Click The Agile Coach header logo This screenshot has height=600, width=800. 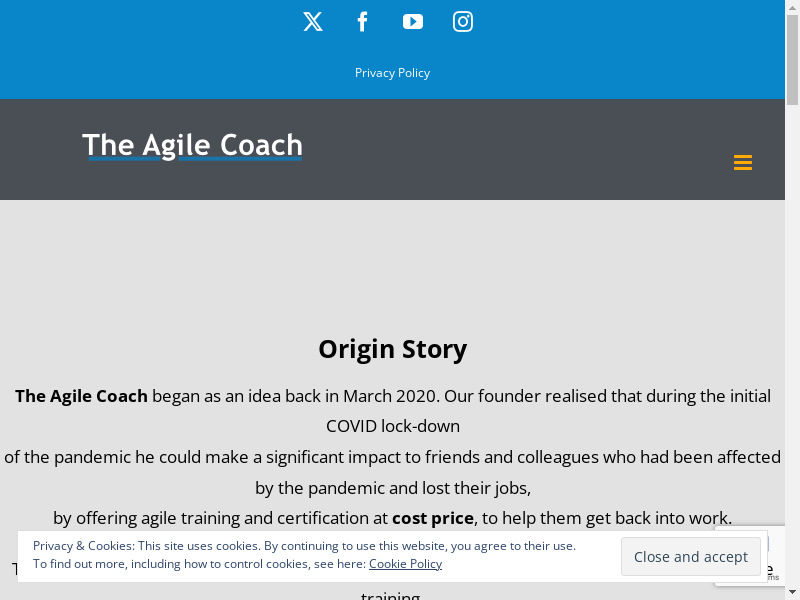click(x=192, y=146)
